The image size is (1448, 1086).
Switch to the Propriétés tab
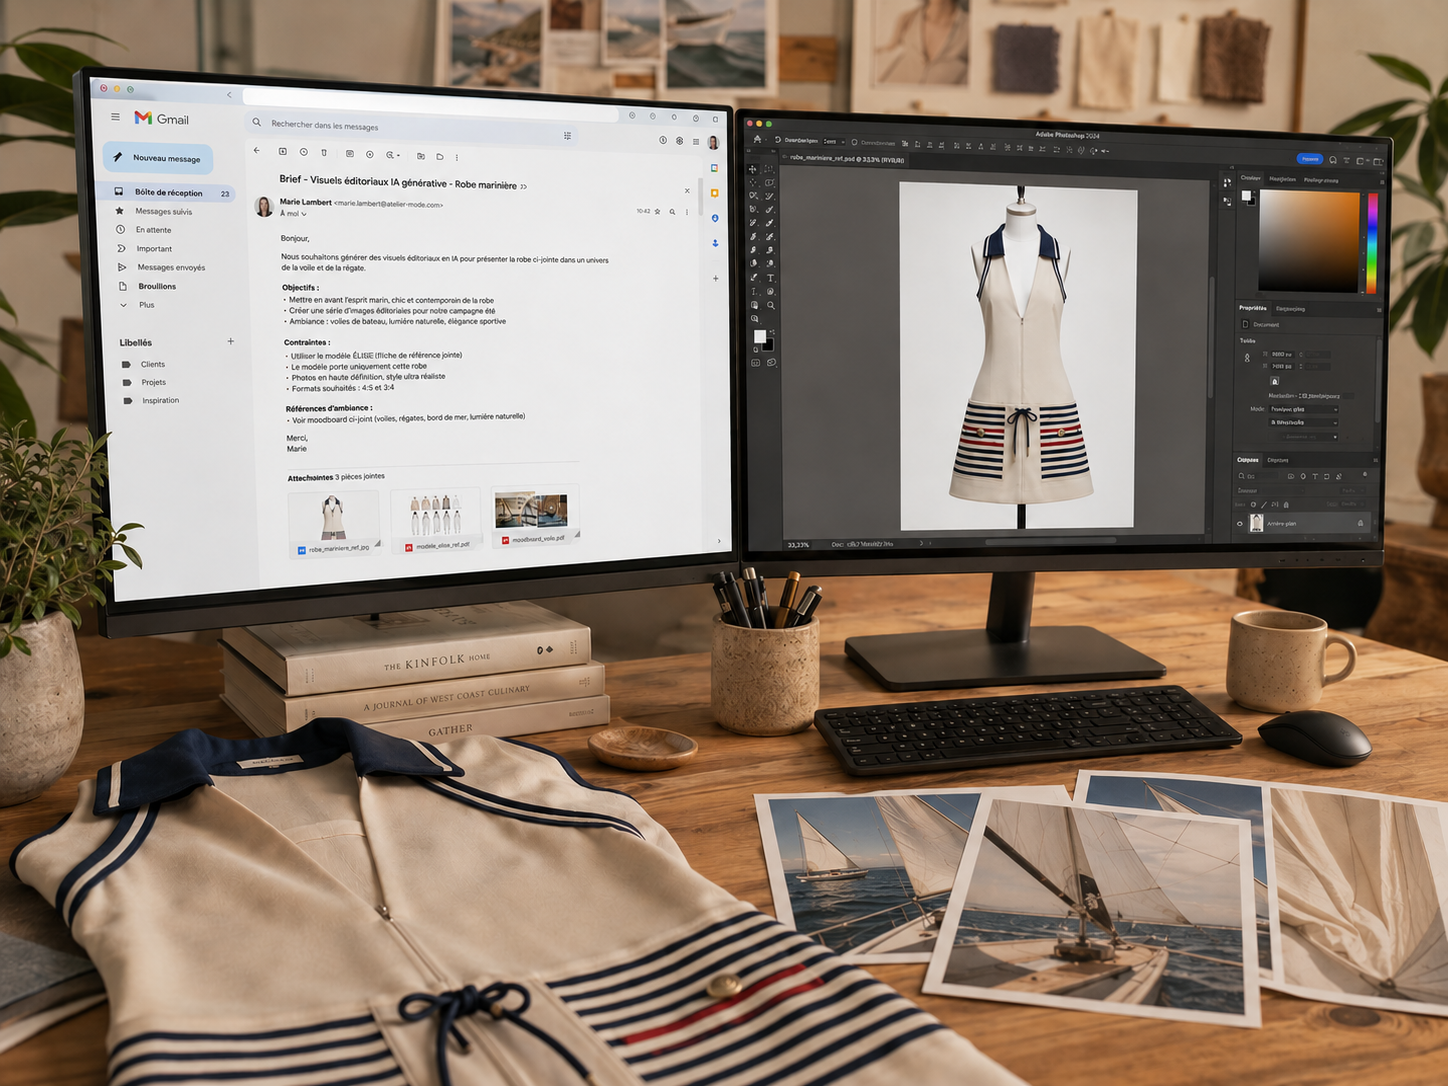[x=1252, y=308]
